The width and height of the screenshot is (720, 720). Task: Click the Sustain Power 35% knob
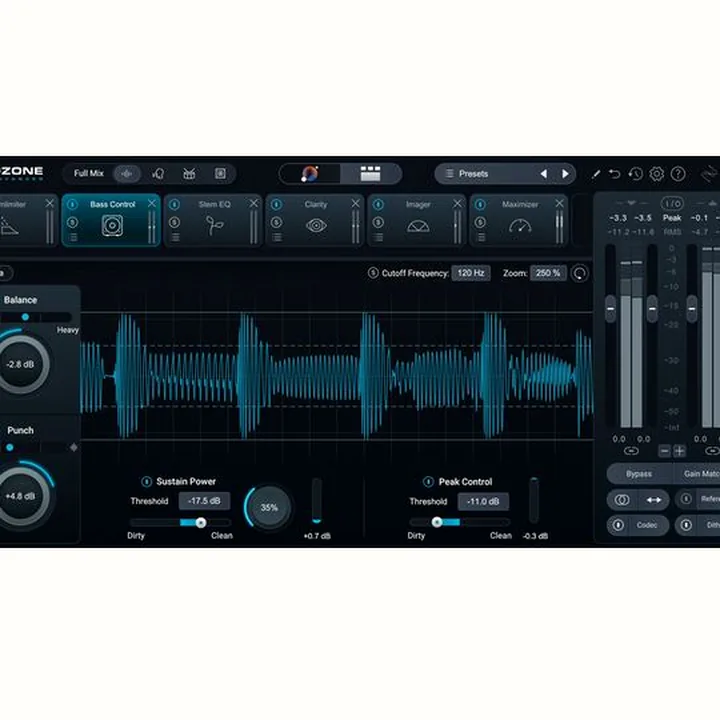point(269,507)
